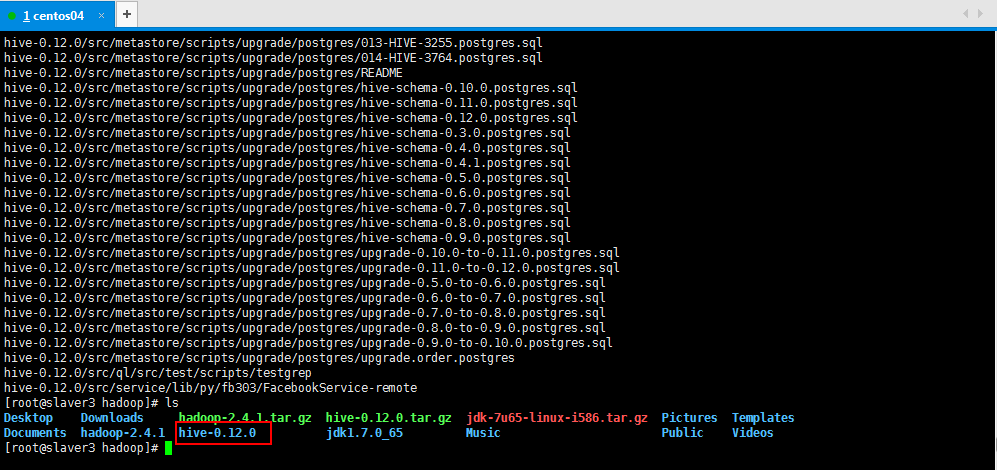Image resolution: width=997 pixels, height=470 pixels.
Task: Click the green terminal cursor at prompt
Action: [x=168, y=448]
